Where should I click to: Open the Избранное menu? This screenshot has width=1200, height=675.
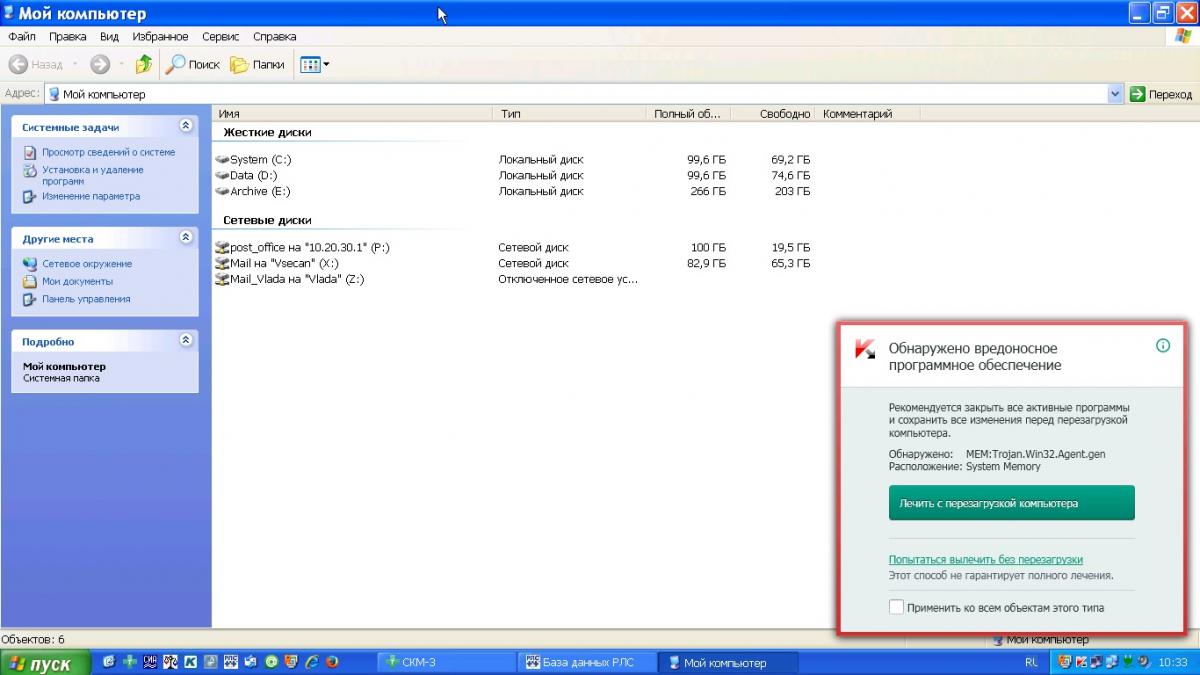pyautogui.click(x=160, y=37)
